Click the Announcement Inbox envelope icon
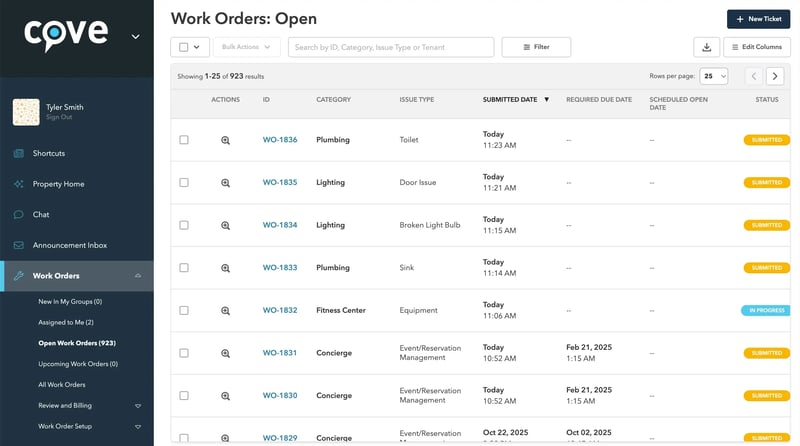Image resolution: width=800 pixels, height=446 pixels. click(x=18, y=245)
